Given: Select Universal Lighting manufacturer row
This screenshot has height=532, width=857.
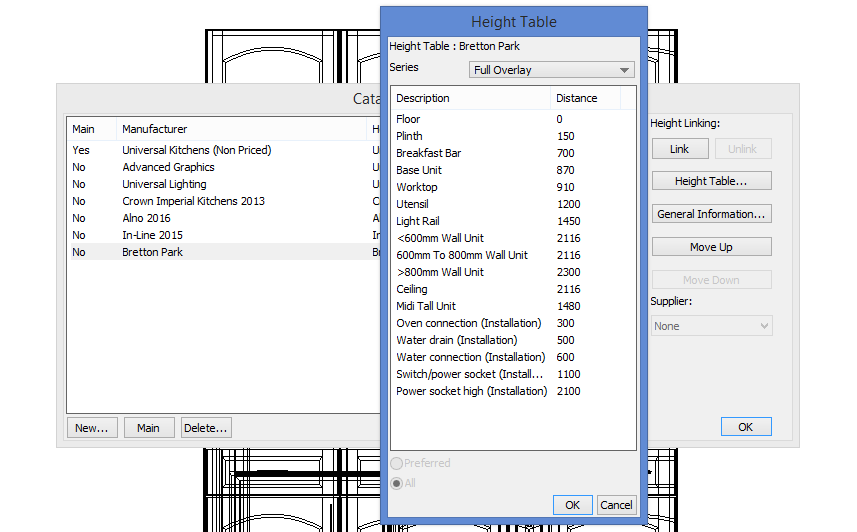Looking at the screenshot, I should coord(225,184).
